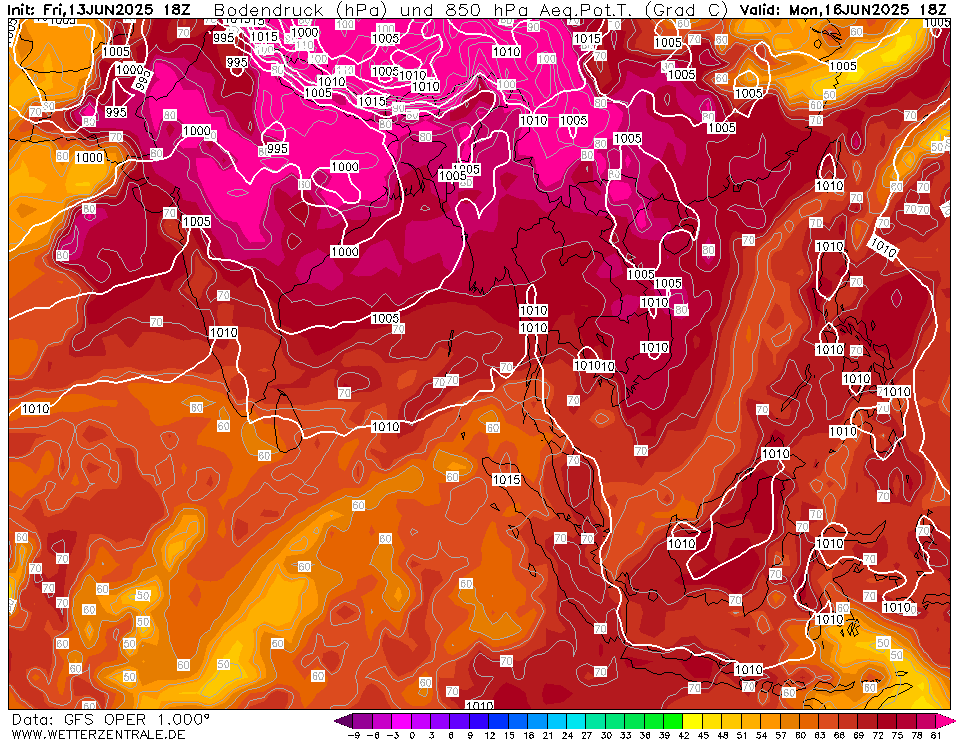Click the 1010 label at the map's bottom edge

point(480,704)
